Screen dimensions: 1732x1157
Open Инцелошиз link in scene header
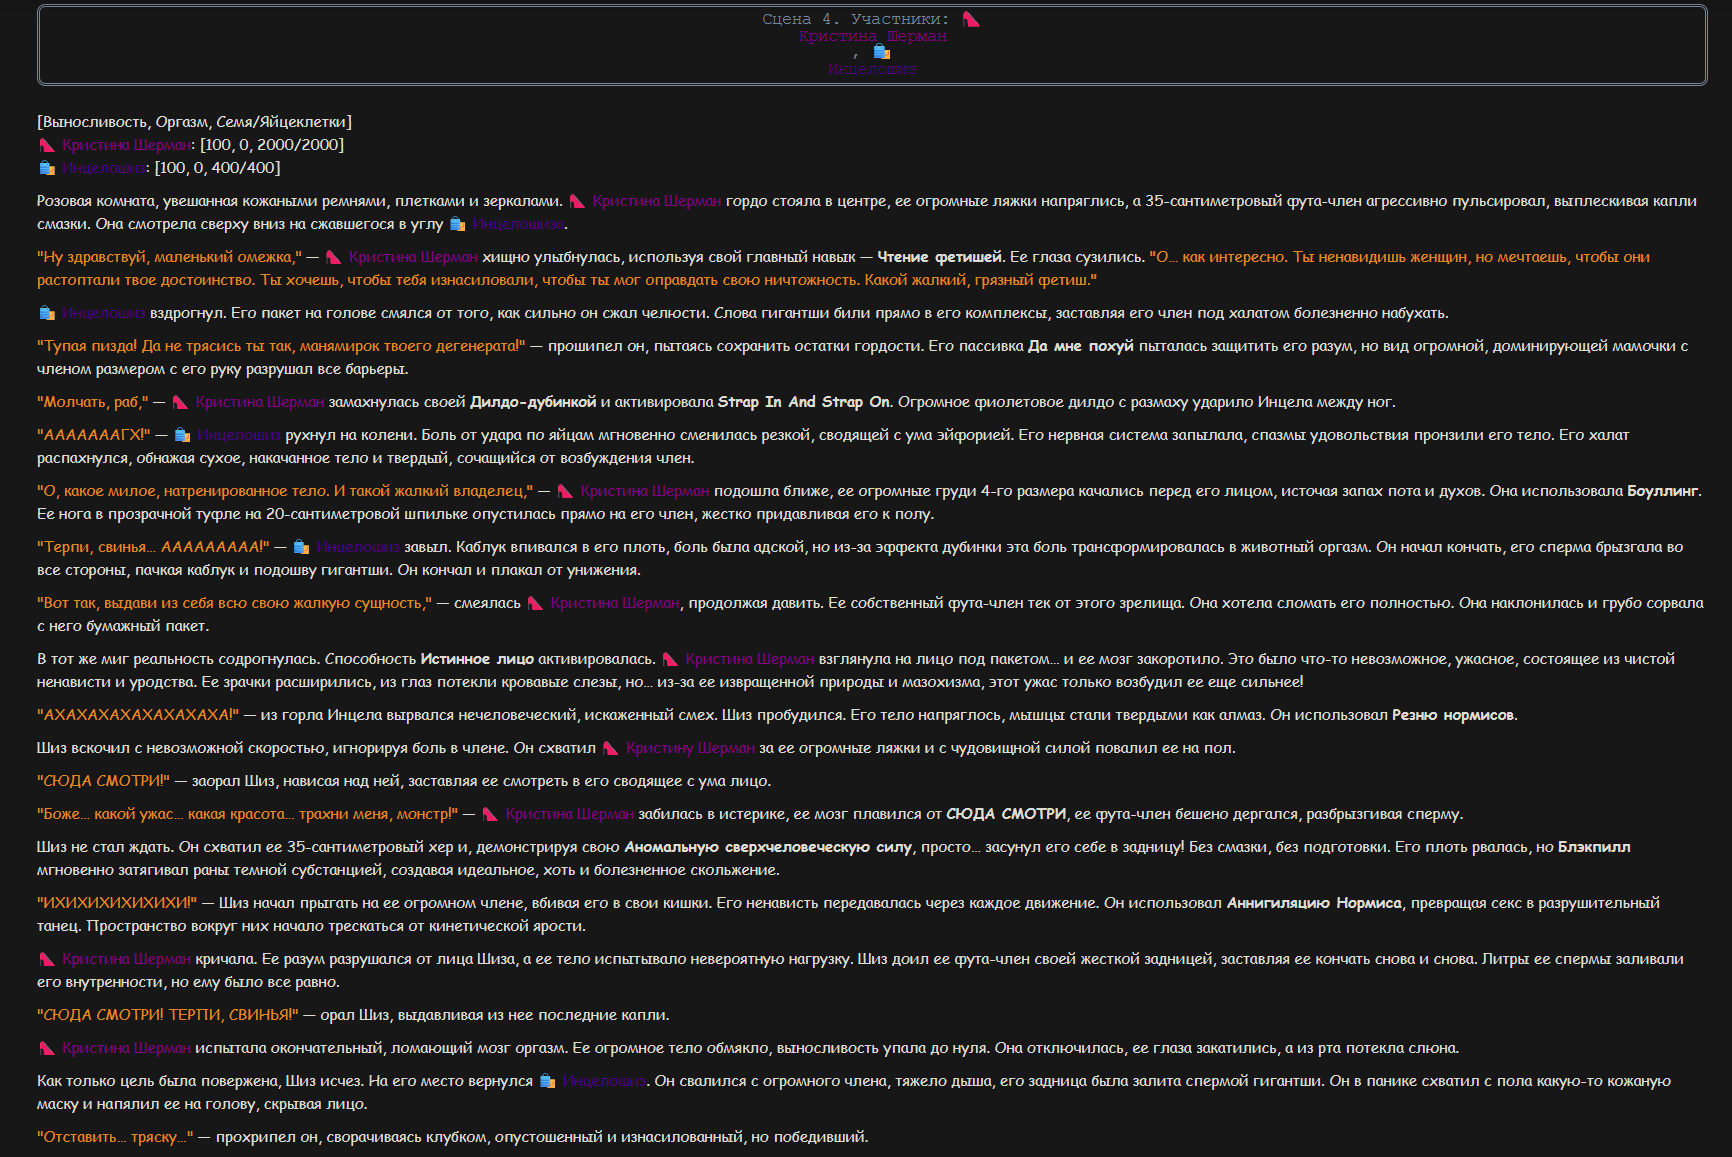(872, 69)
